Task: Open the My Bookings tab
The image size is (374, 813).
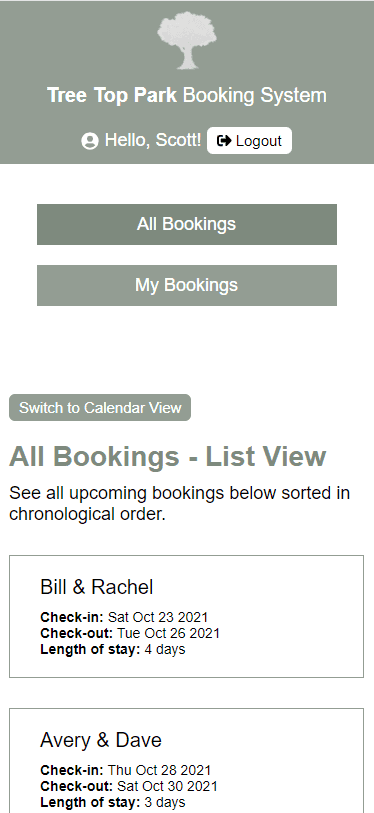Action: point(187,285)
